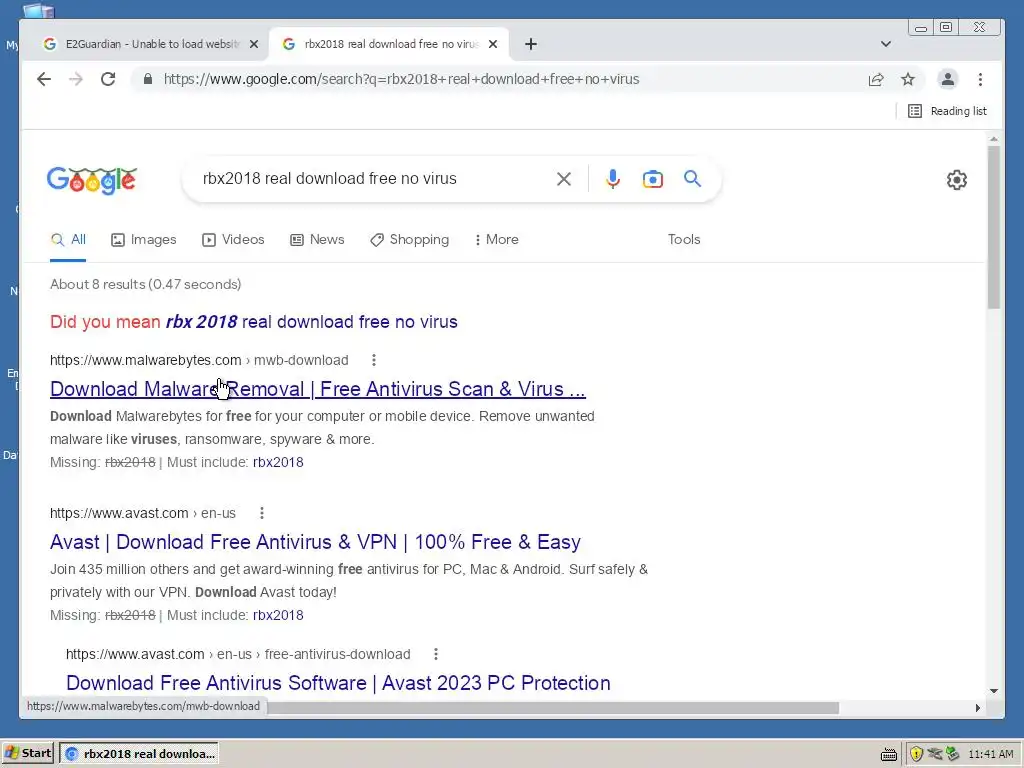Clear the search box with X
Image resolution: width=1024 pixels, height=768 pixels.
(x=564, y=178)
